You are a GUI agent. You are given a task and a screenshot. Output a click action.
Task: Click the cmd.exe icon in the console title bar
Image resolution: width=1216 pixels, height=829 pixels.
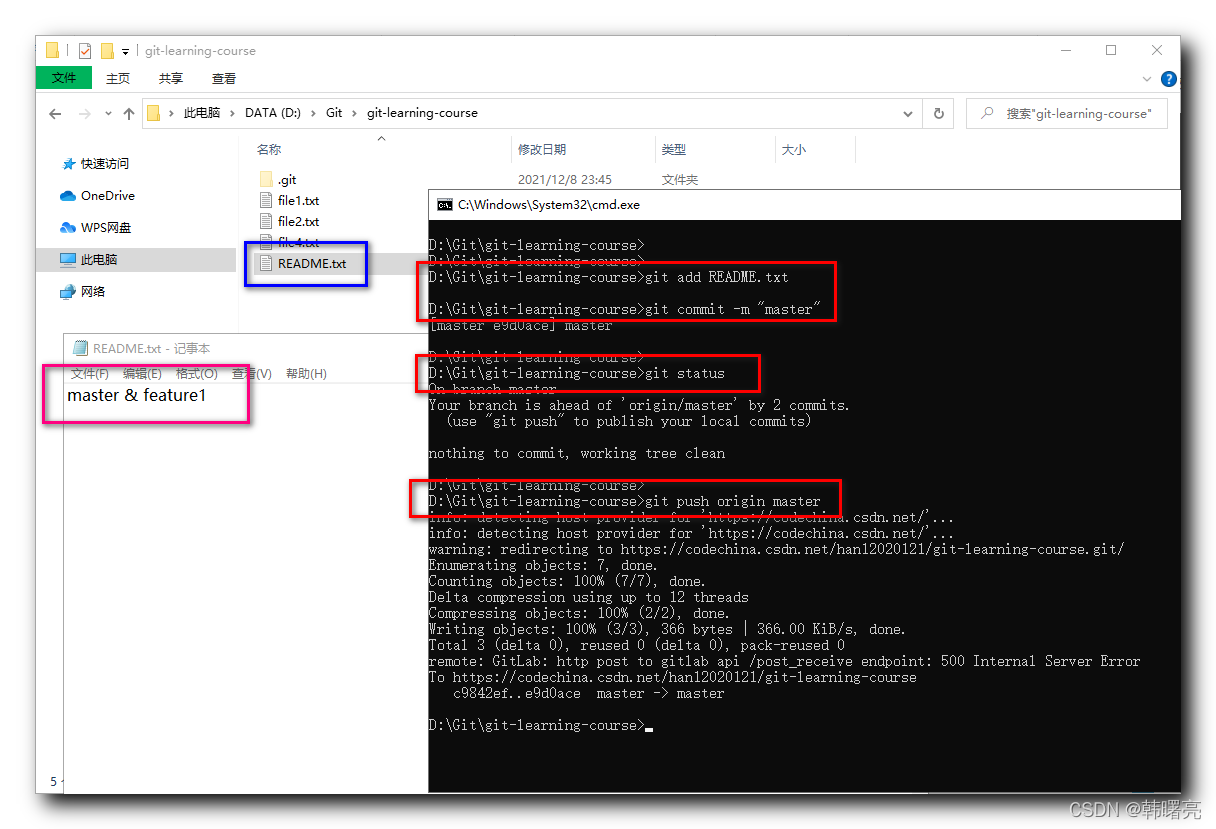(445, 205)
